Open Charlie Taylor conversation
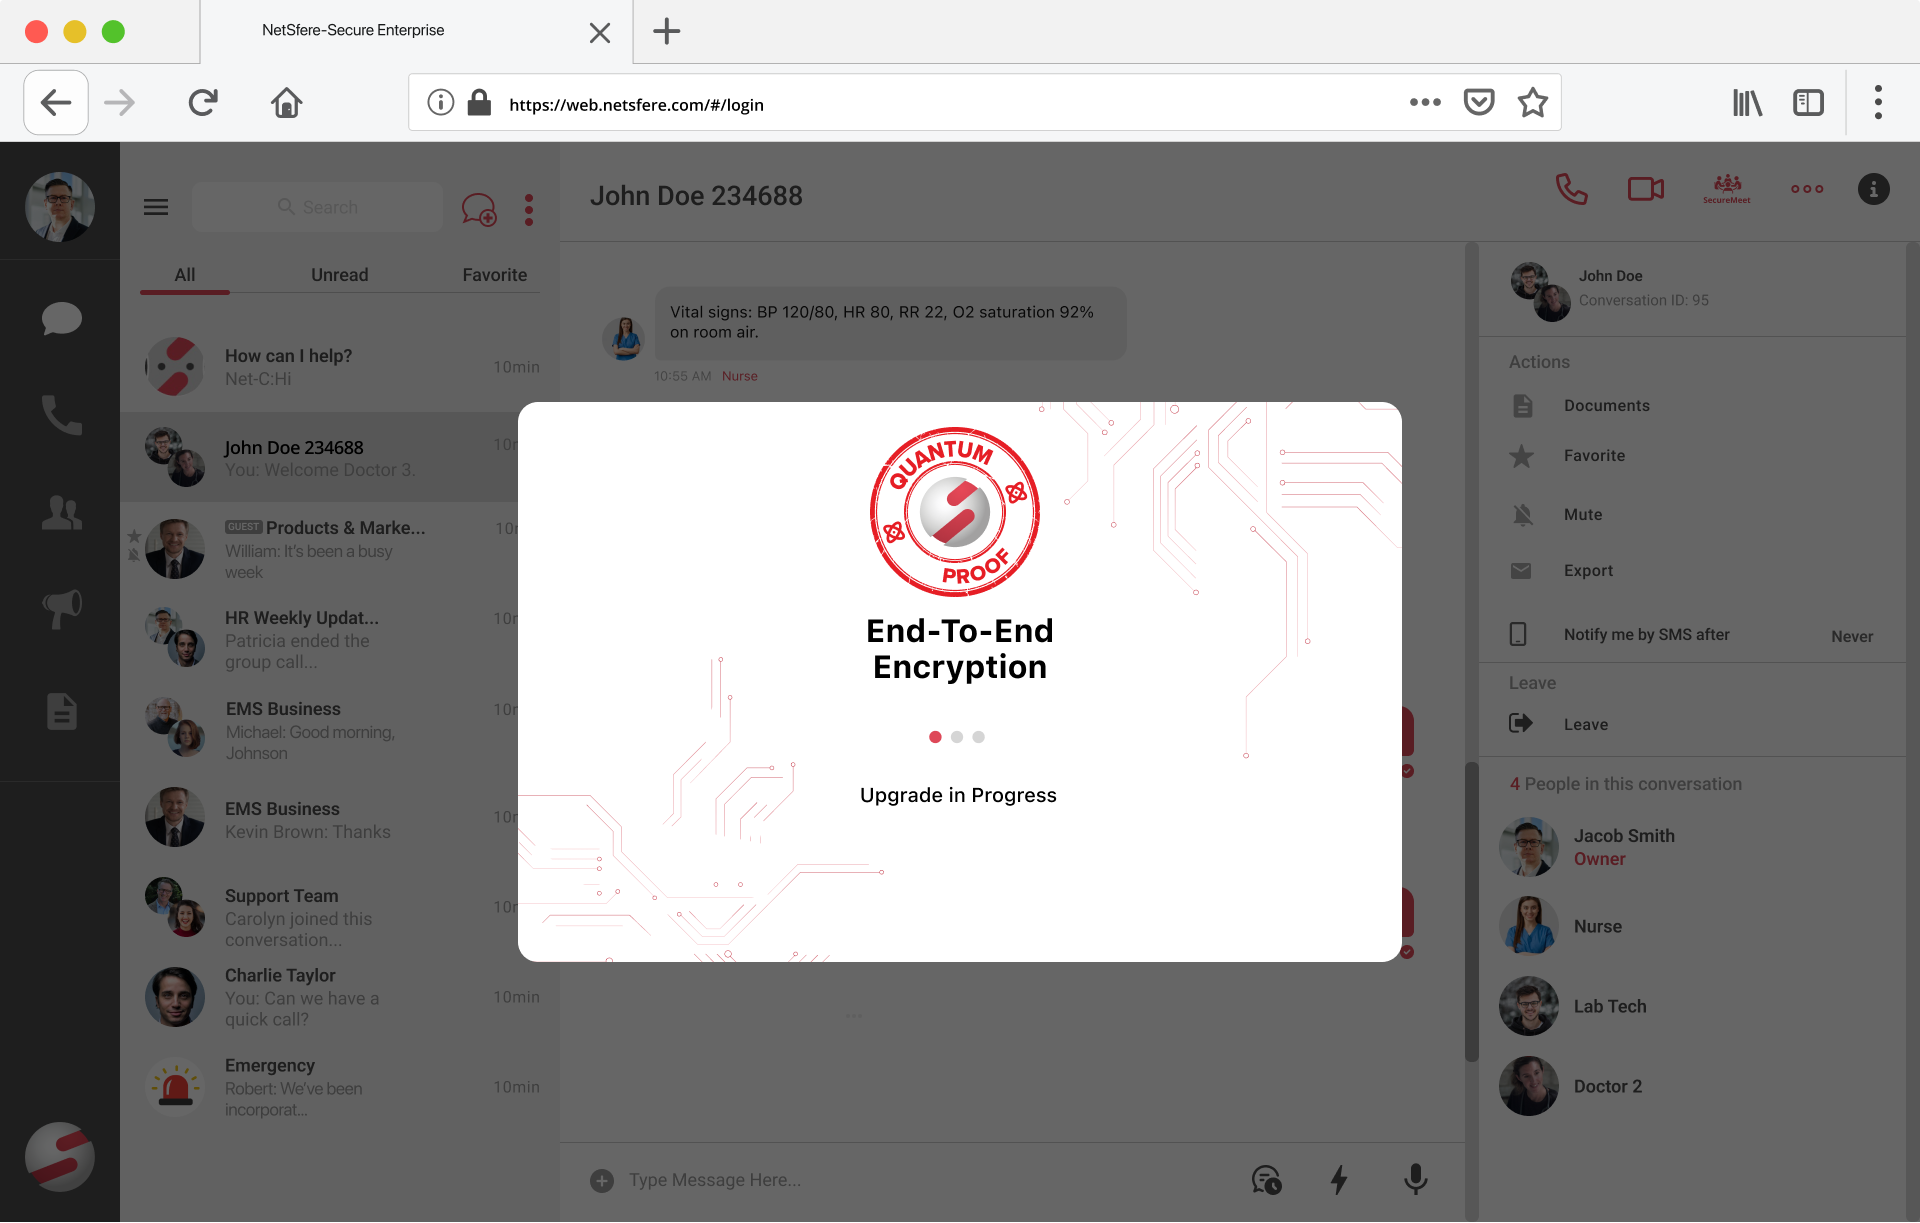This screenshot has height=1223, width=1920. pos(340,997)
